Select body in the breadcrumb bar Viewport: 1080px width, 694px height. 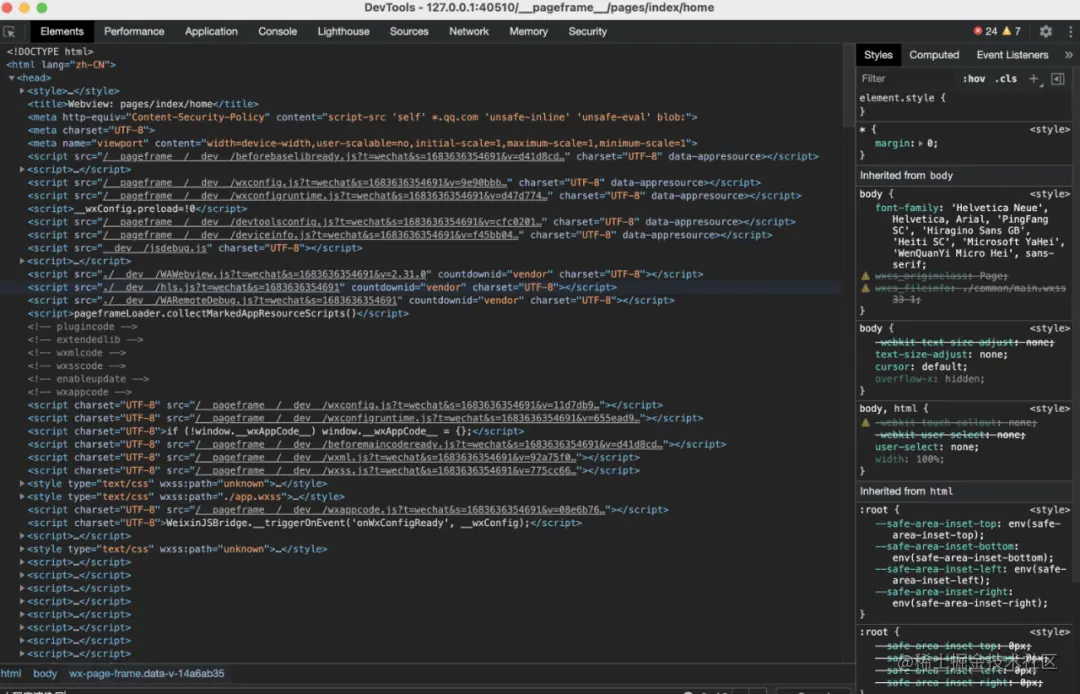pyautogui.click(x=45, y=673)
